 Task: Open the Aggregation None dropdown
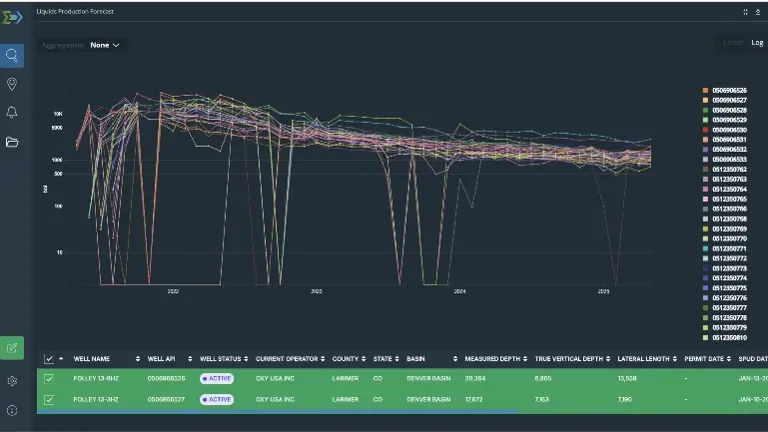coord(104,45)
